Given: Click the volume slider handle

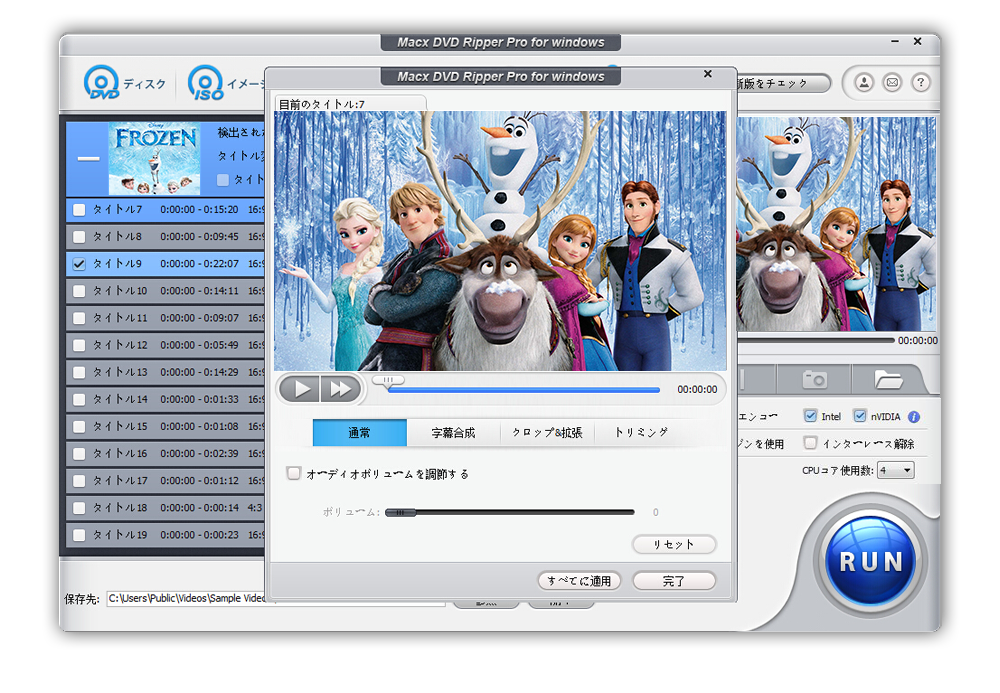Looking at the screenshot, I should (x=400, y=512).
